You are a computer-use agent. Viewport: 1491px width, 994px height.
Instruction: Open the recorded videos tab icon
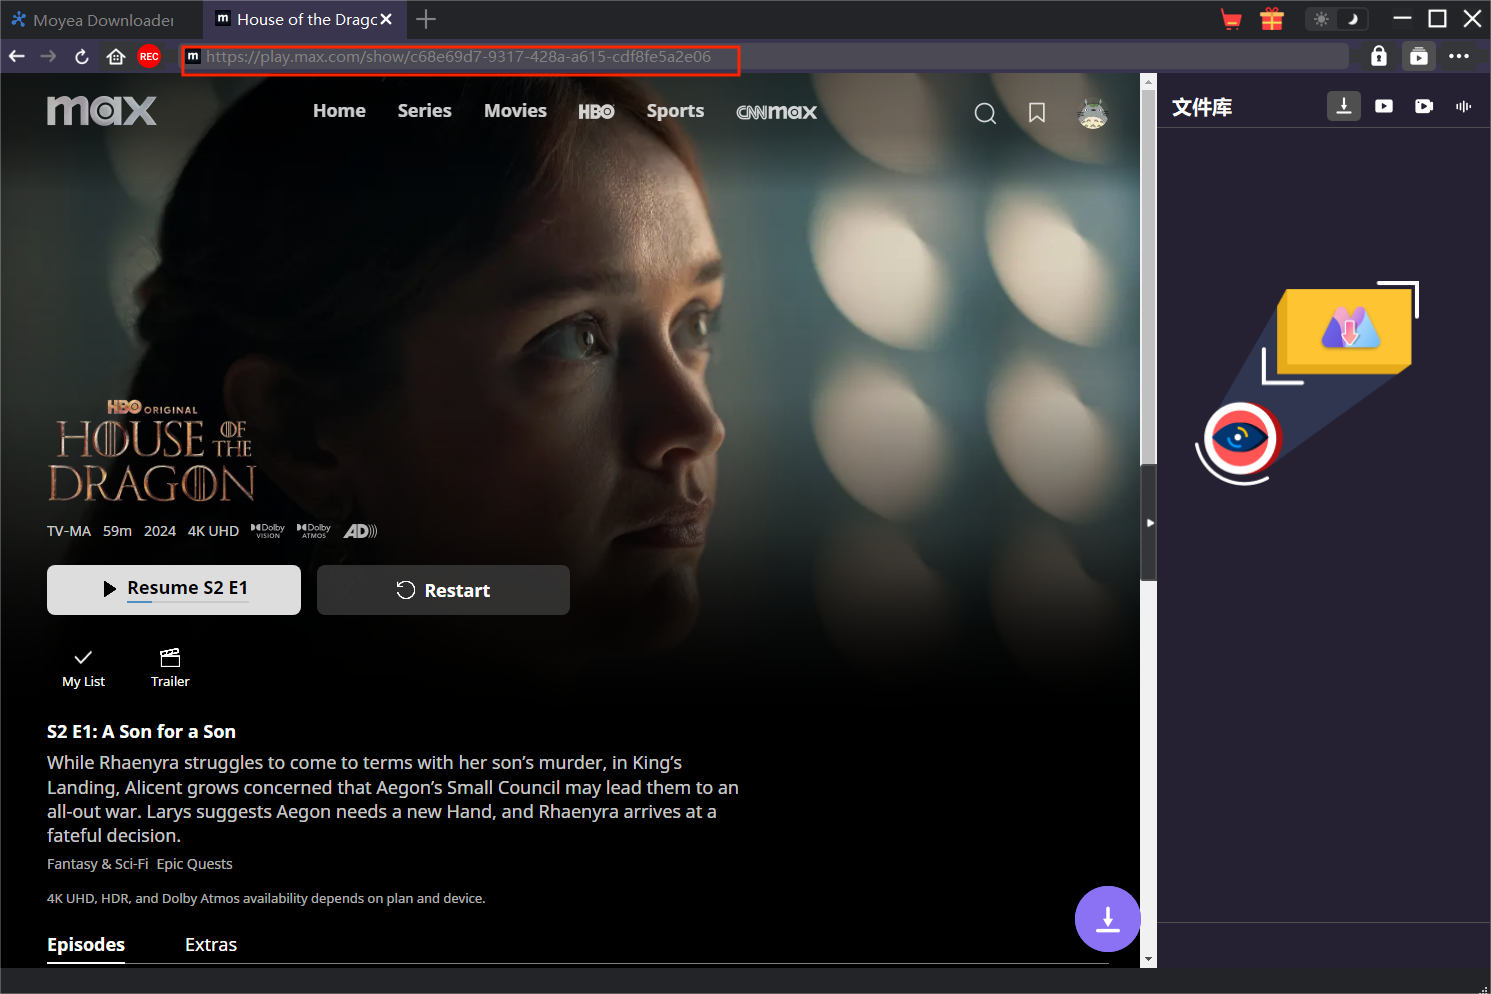1424,106
